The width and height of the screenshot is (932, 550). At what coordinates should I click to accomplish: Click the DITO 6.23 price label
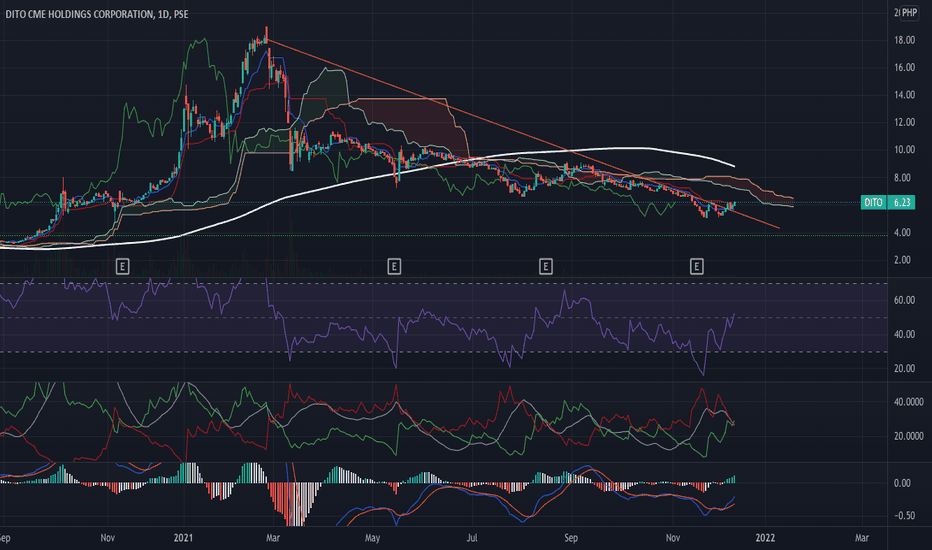tap(888, 202)
